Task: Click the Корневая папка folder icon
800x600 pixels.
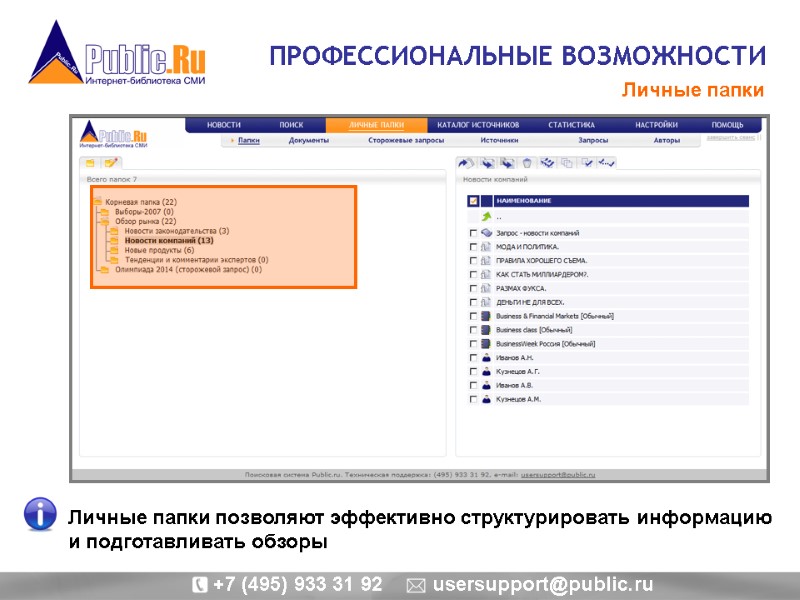Action: pos(98,202)
